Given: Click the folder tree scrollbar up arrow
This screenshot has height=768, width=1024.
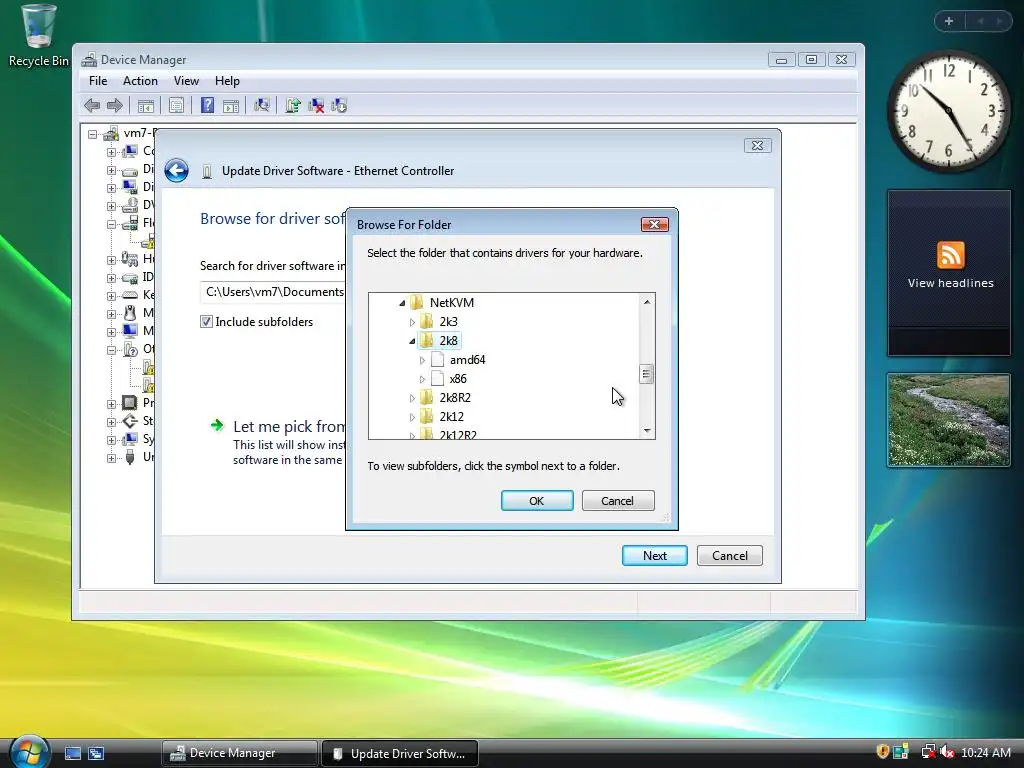Looking at the screenshot, I should click(x=647, y=302).
